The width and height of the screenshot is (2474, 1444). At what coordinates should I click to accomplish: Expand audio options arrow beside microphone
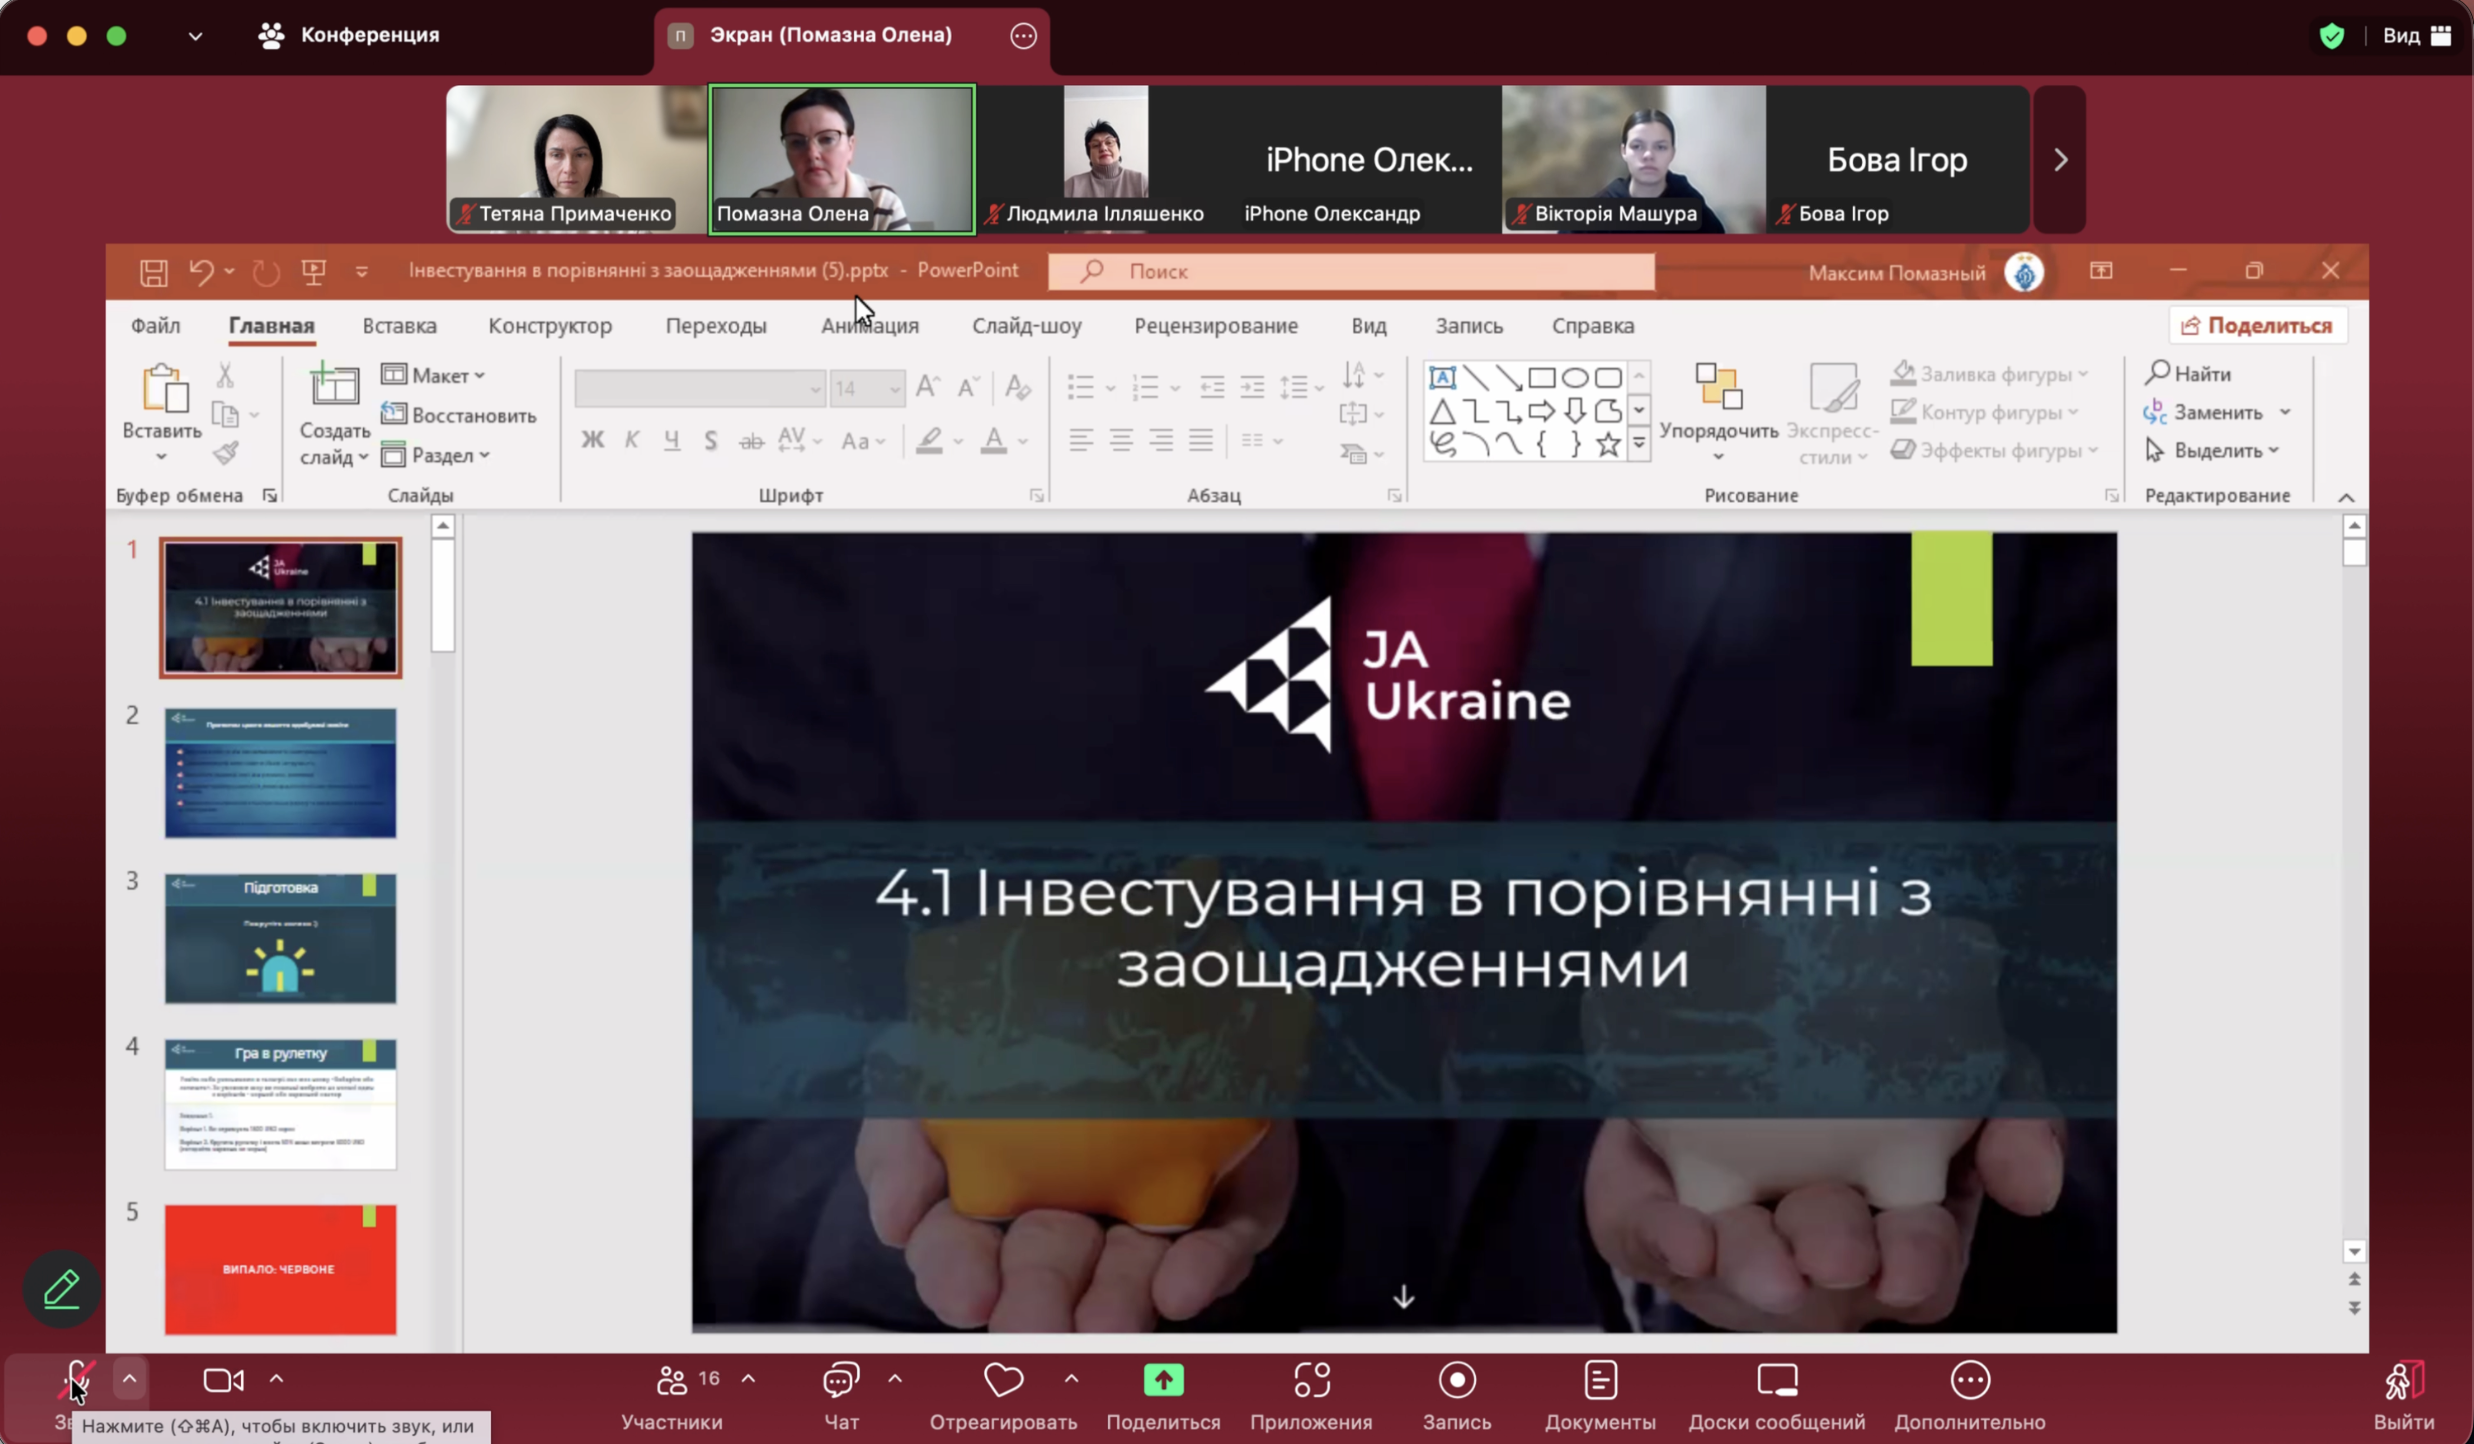click(129, 1379)
